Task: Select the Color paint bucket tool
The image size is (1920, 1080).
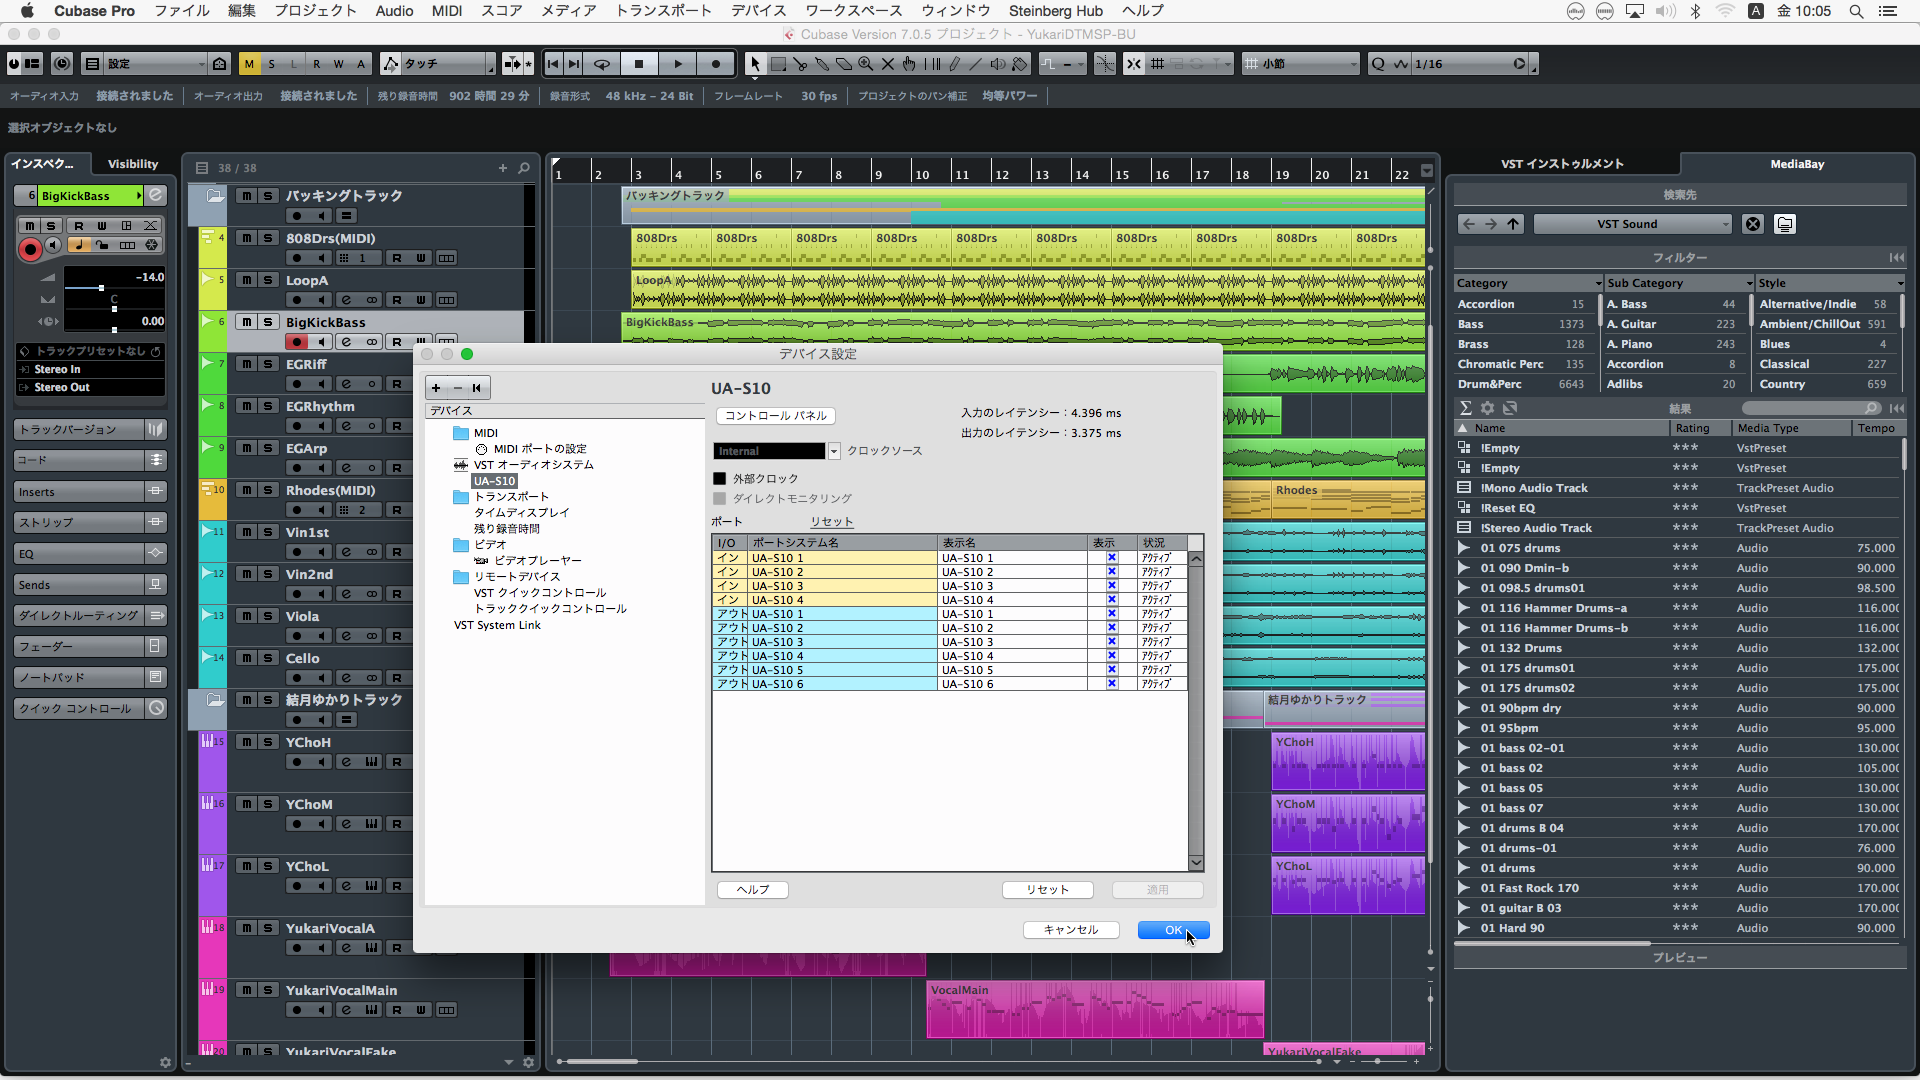Action: (x=1020, y=64)
